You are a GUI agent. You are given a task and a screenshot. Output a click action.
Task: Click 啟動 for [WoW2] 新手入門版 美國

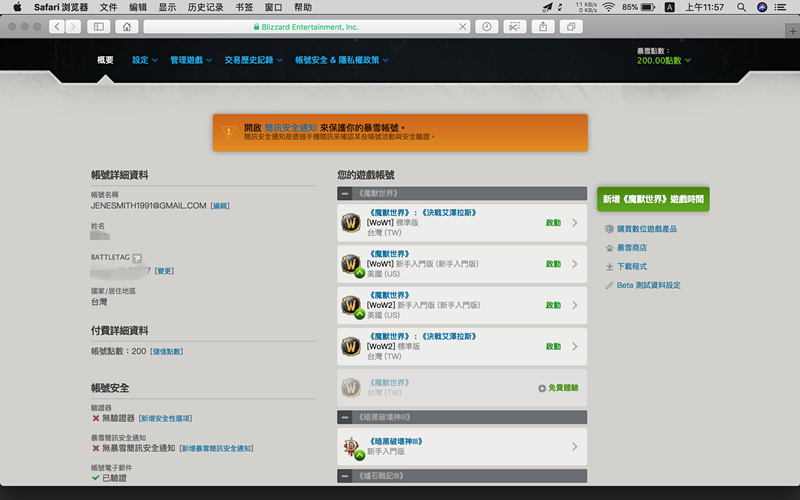click(x=553, y=305)
